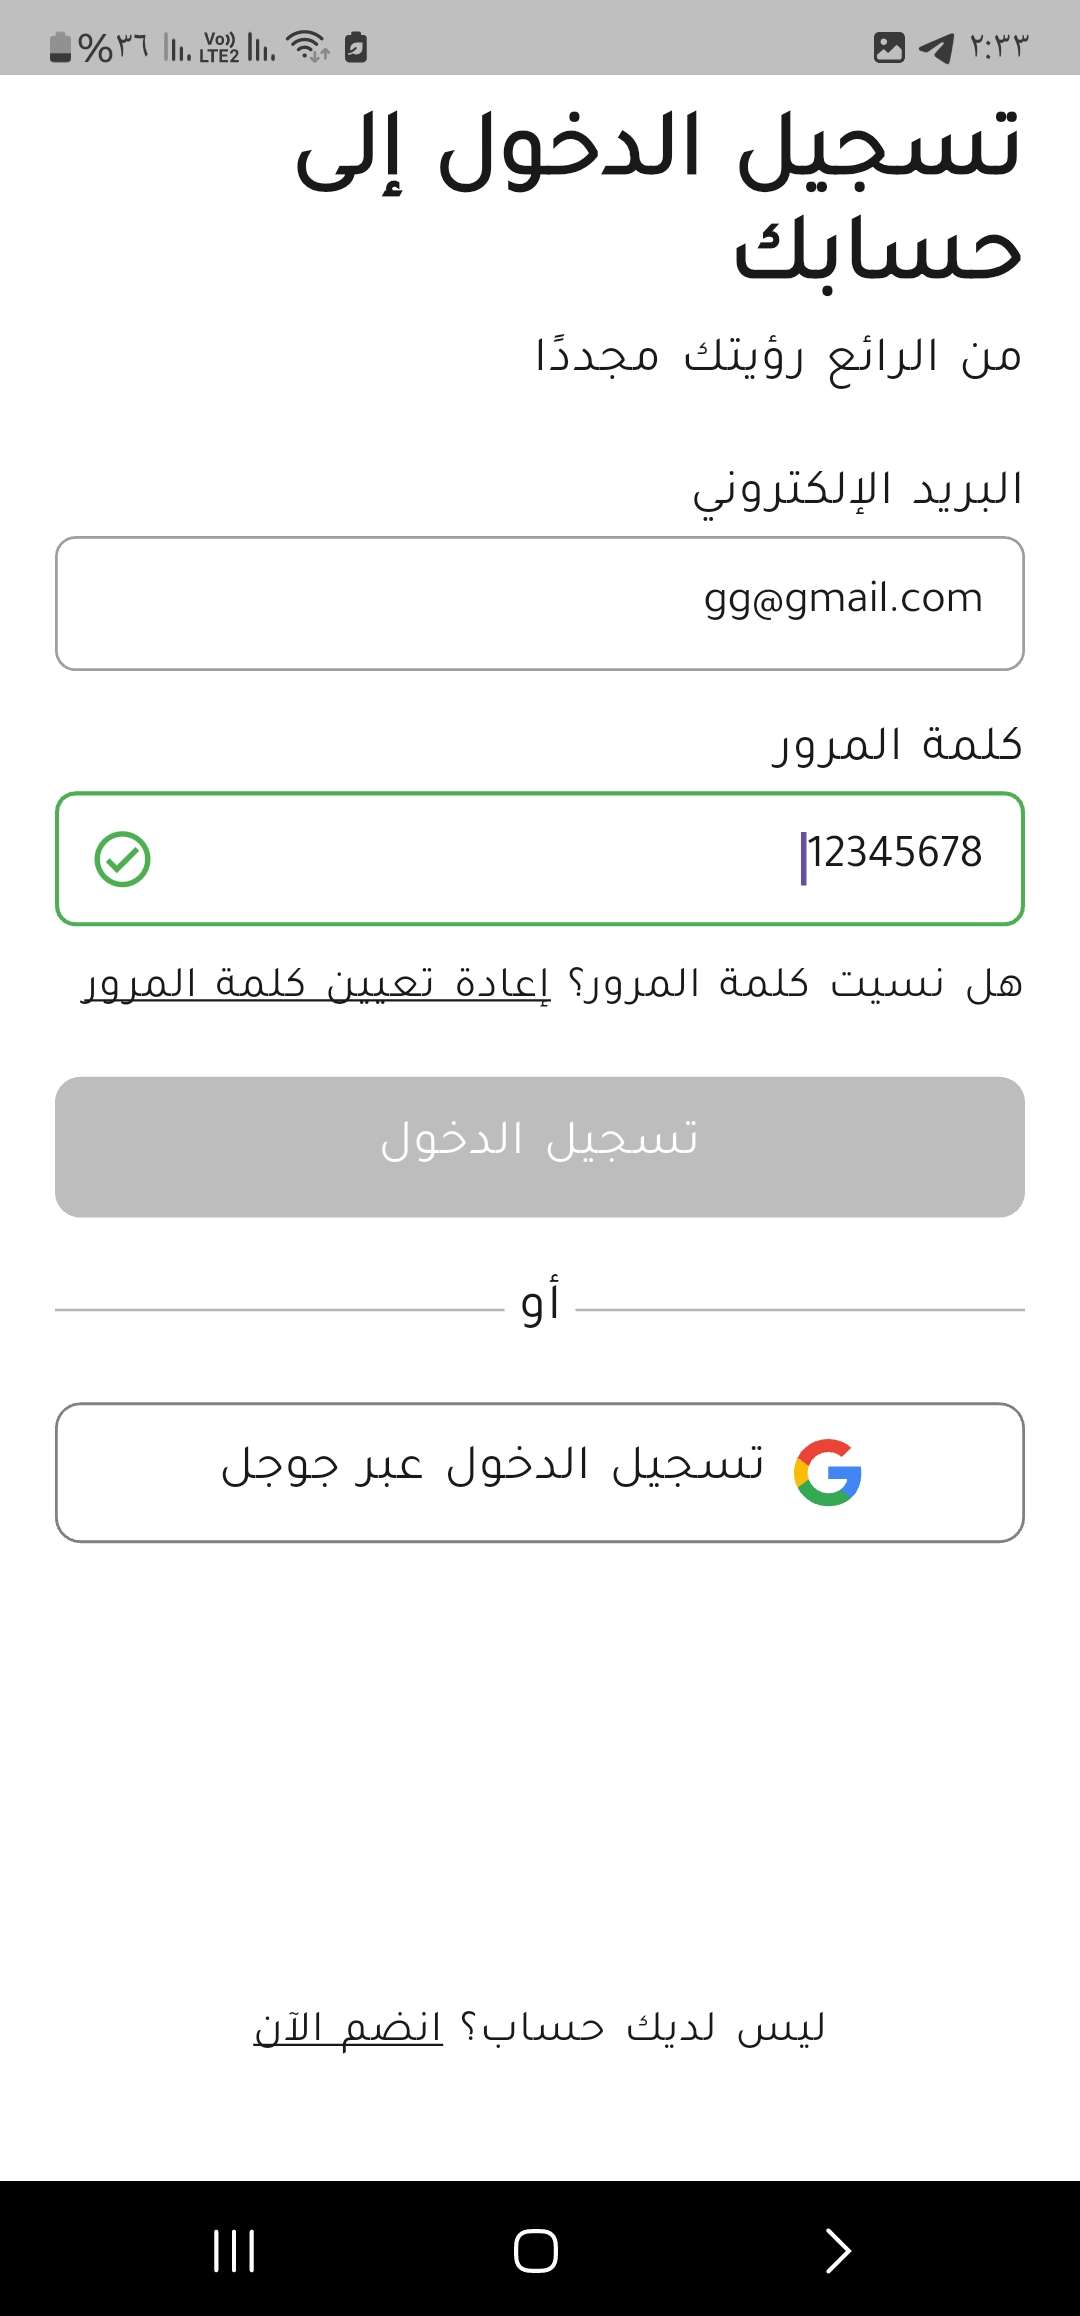Tap the Google logo icon
The width and height of the screenshot is (1080, 2316).
tap(828, 1472)
